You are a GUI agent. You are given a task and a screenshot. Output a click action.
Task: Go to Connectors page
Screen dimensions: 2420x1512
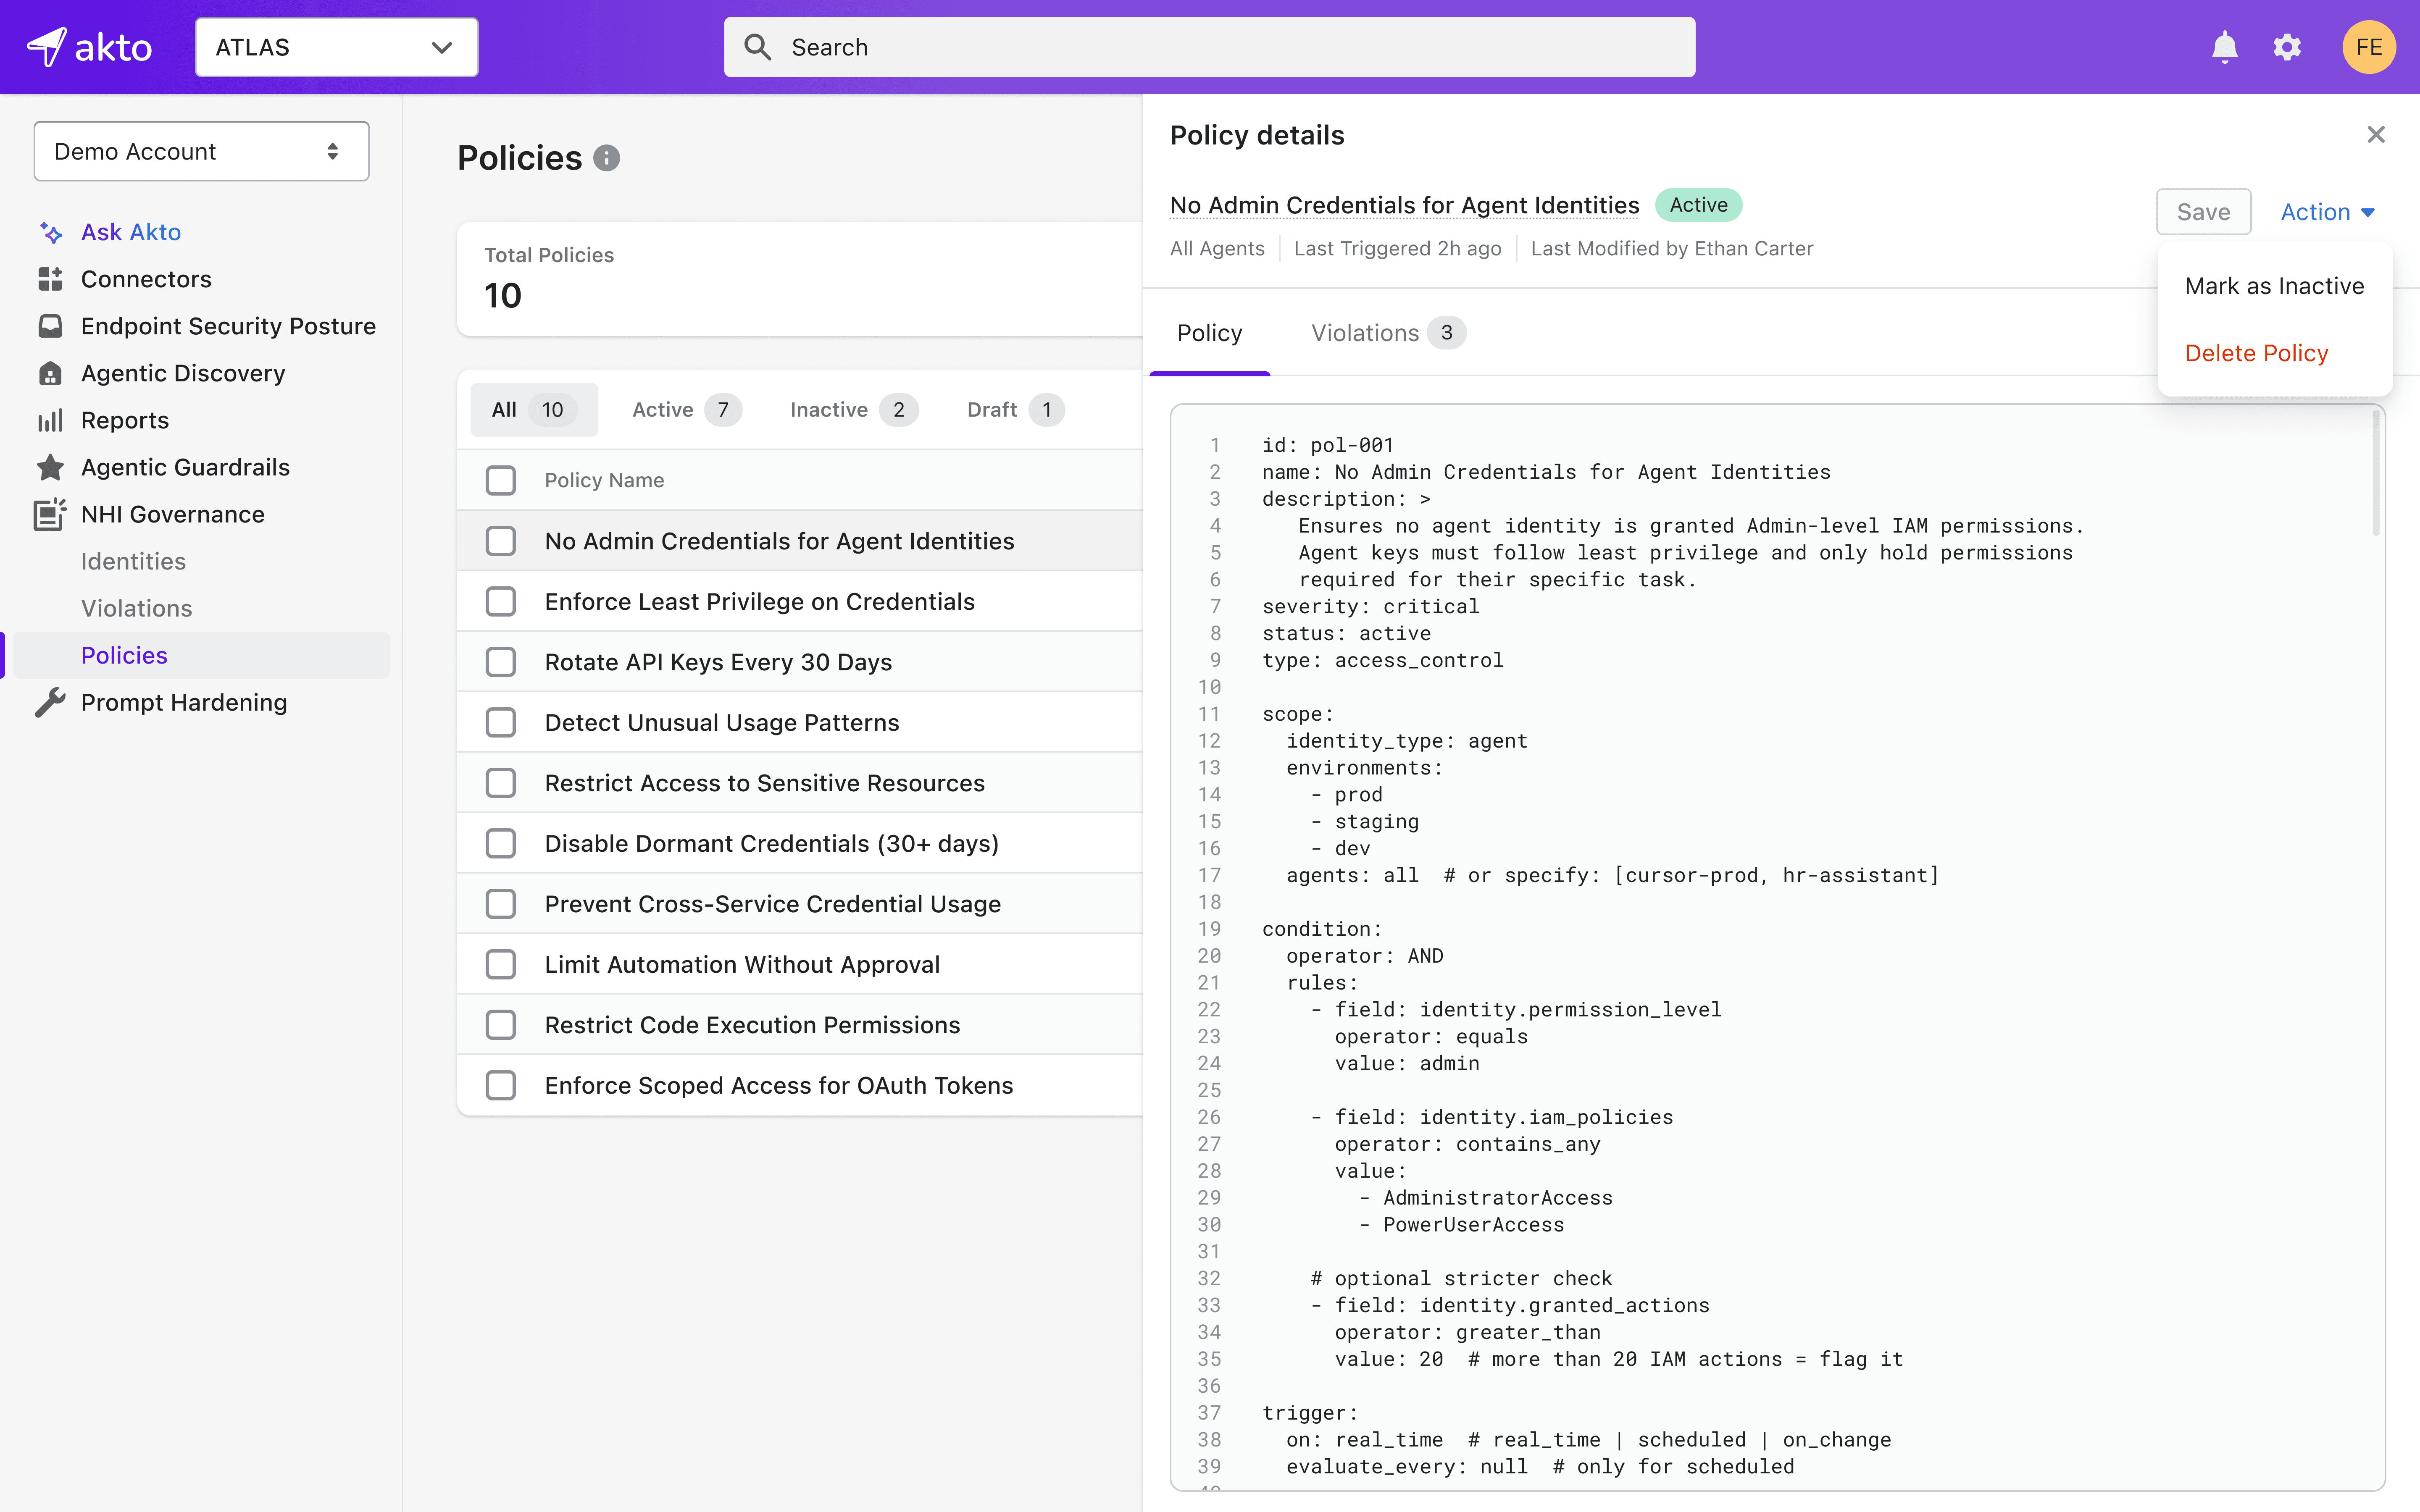coord(146,279)
